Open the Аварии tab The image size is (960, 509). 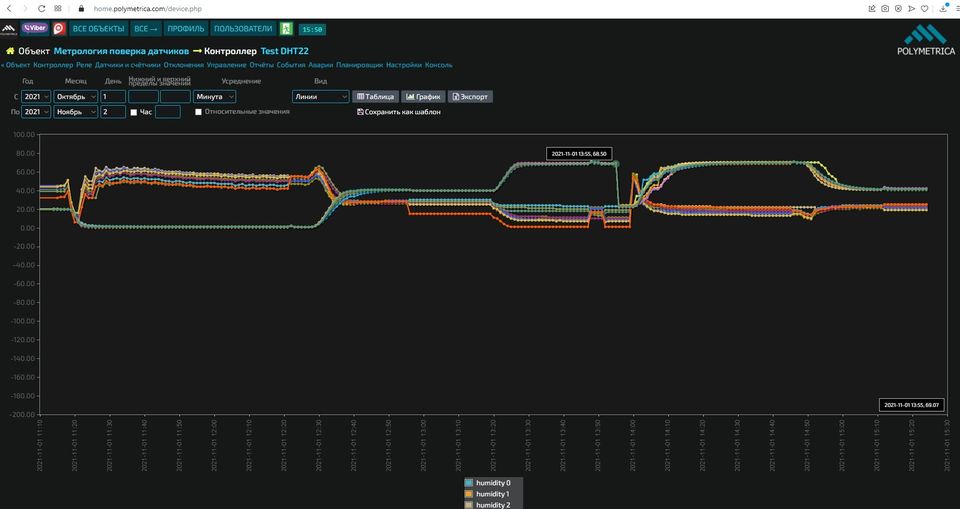pyautogui.click(x=321, y=65)
